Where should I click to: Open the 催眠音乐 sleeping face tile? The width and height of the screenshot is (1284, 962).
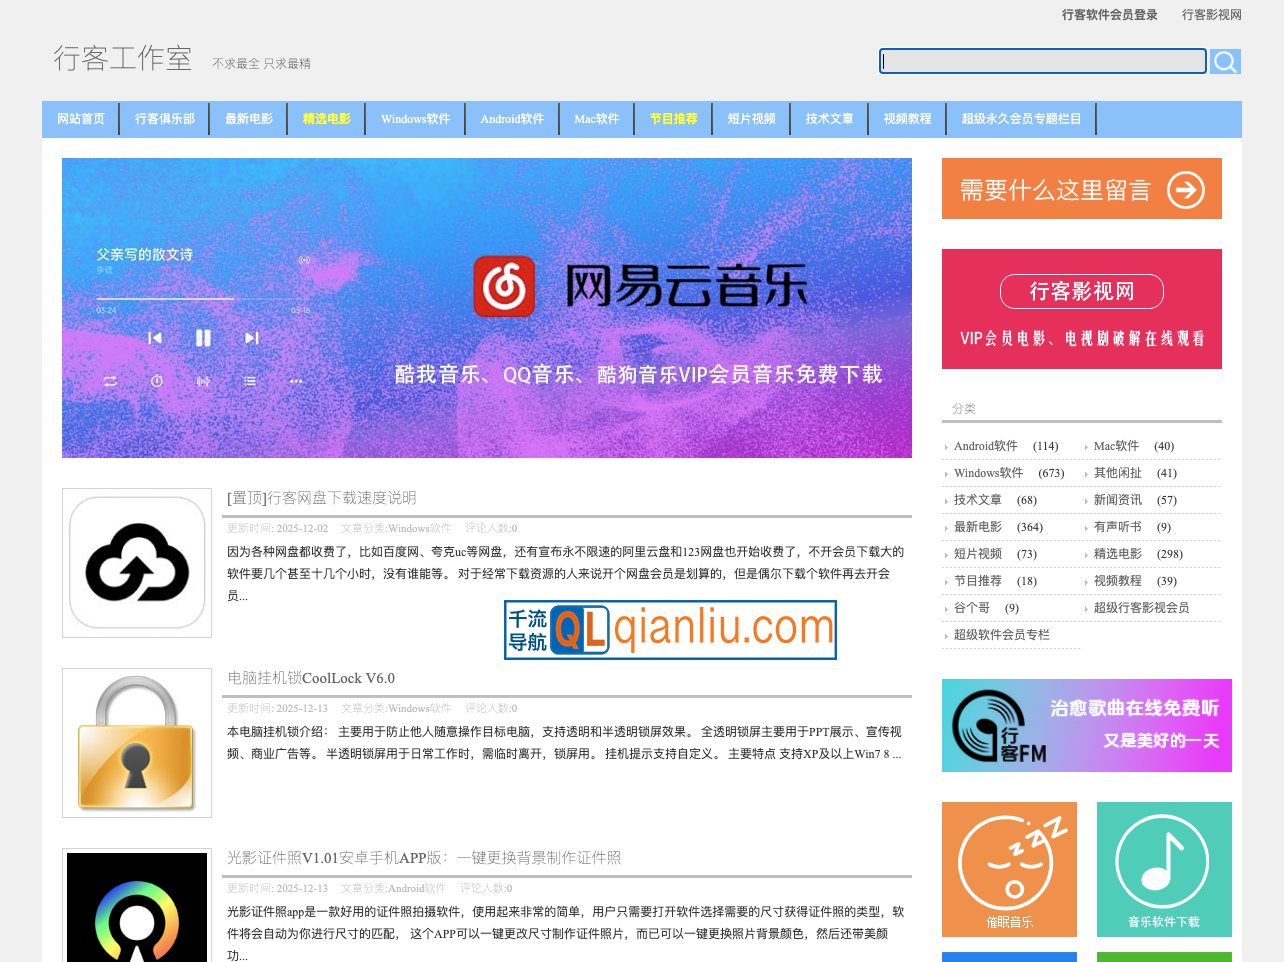(x=1009, y=868)
